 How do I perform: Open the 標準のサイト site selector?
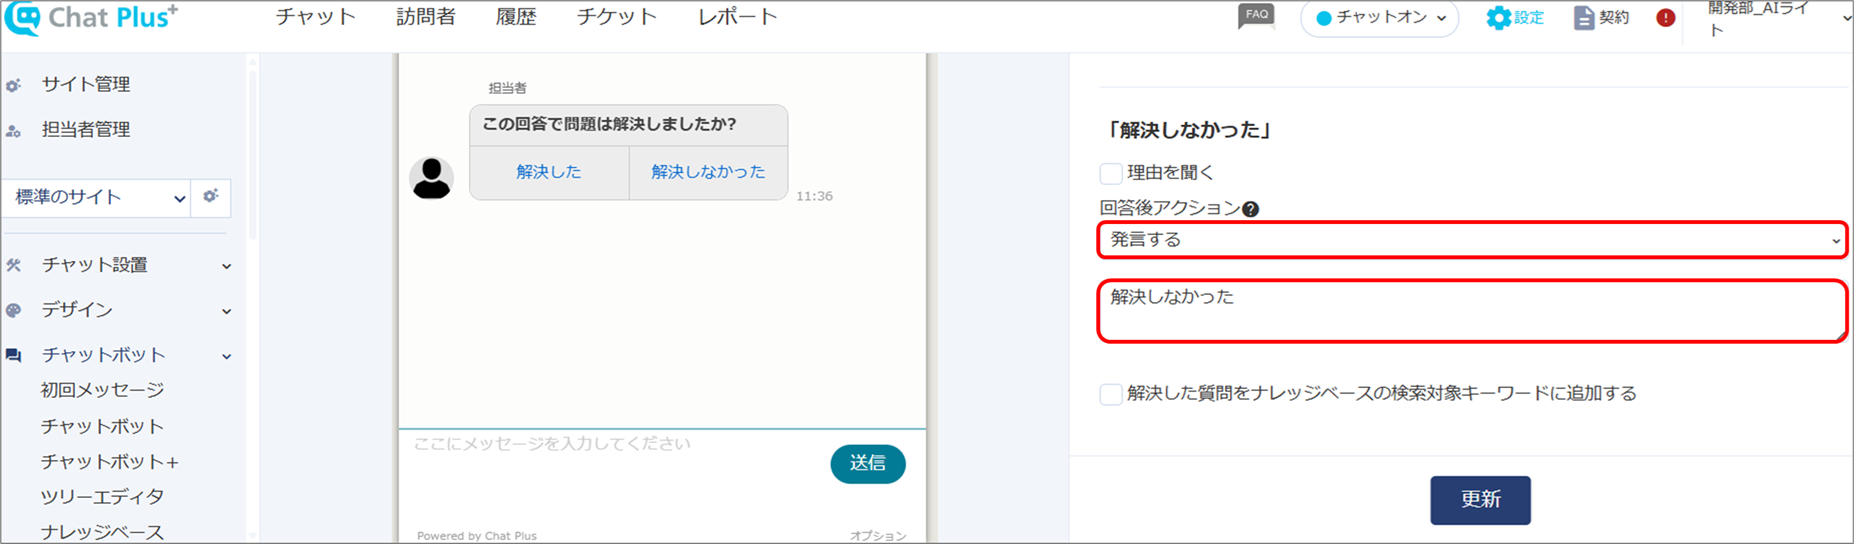pos(97,197)
